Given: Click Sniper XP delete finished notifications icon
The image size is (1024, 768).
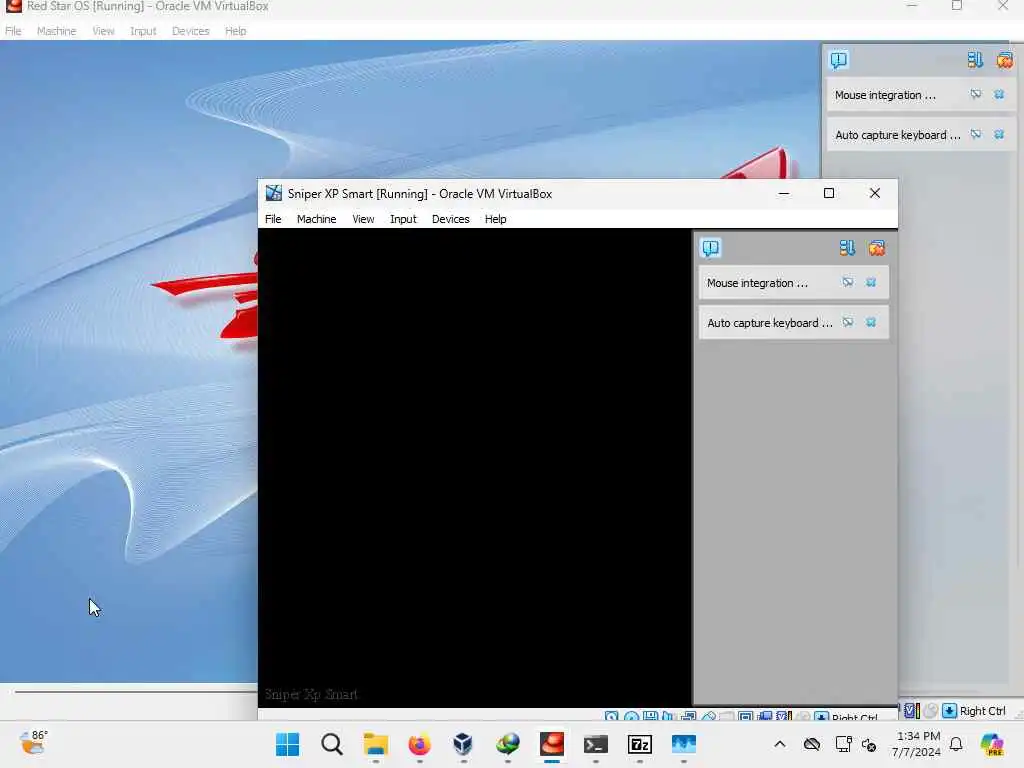Looking at the screenshot, I should 876,248.
